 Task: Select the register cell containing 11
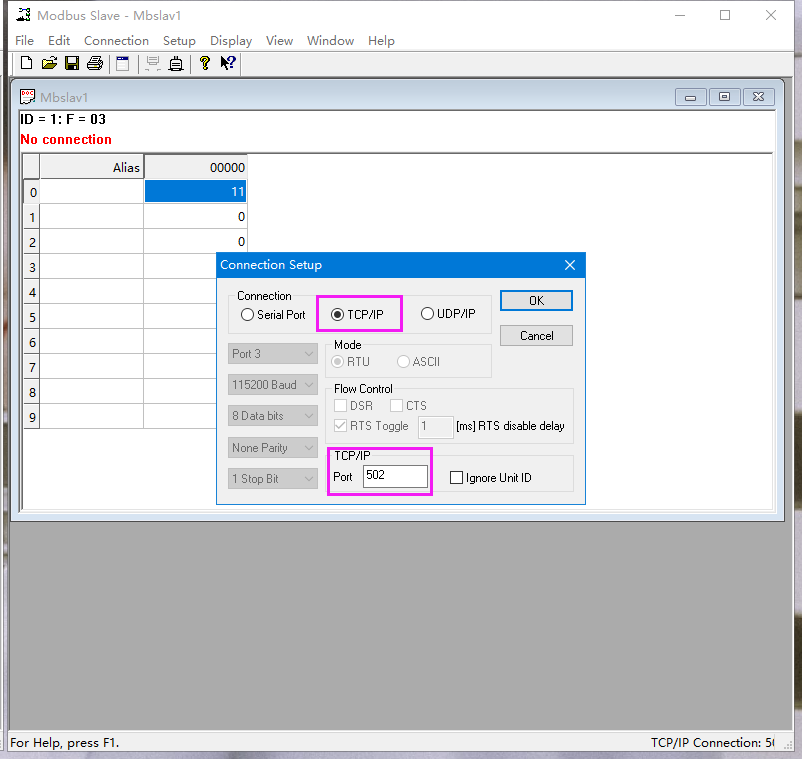[195, 191]
